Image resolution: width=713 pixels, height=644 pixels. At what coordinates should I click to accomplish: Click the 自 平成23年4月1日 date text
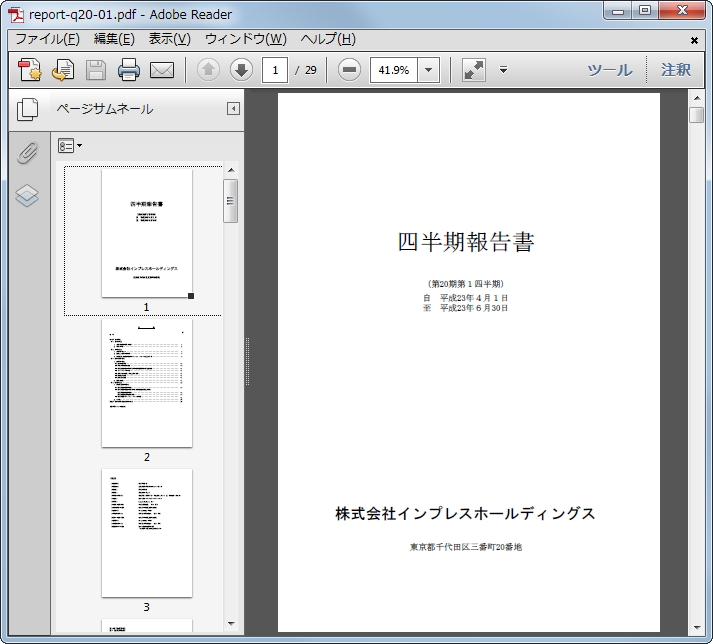tap(466, 298)
